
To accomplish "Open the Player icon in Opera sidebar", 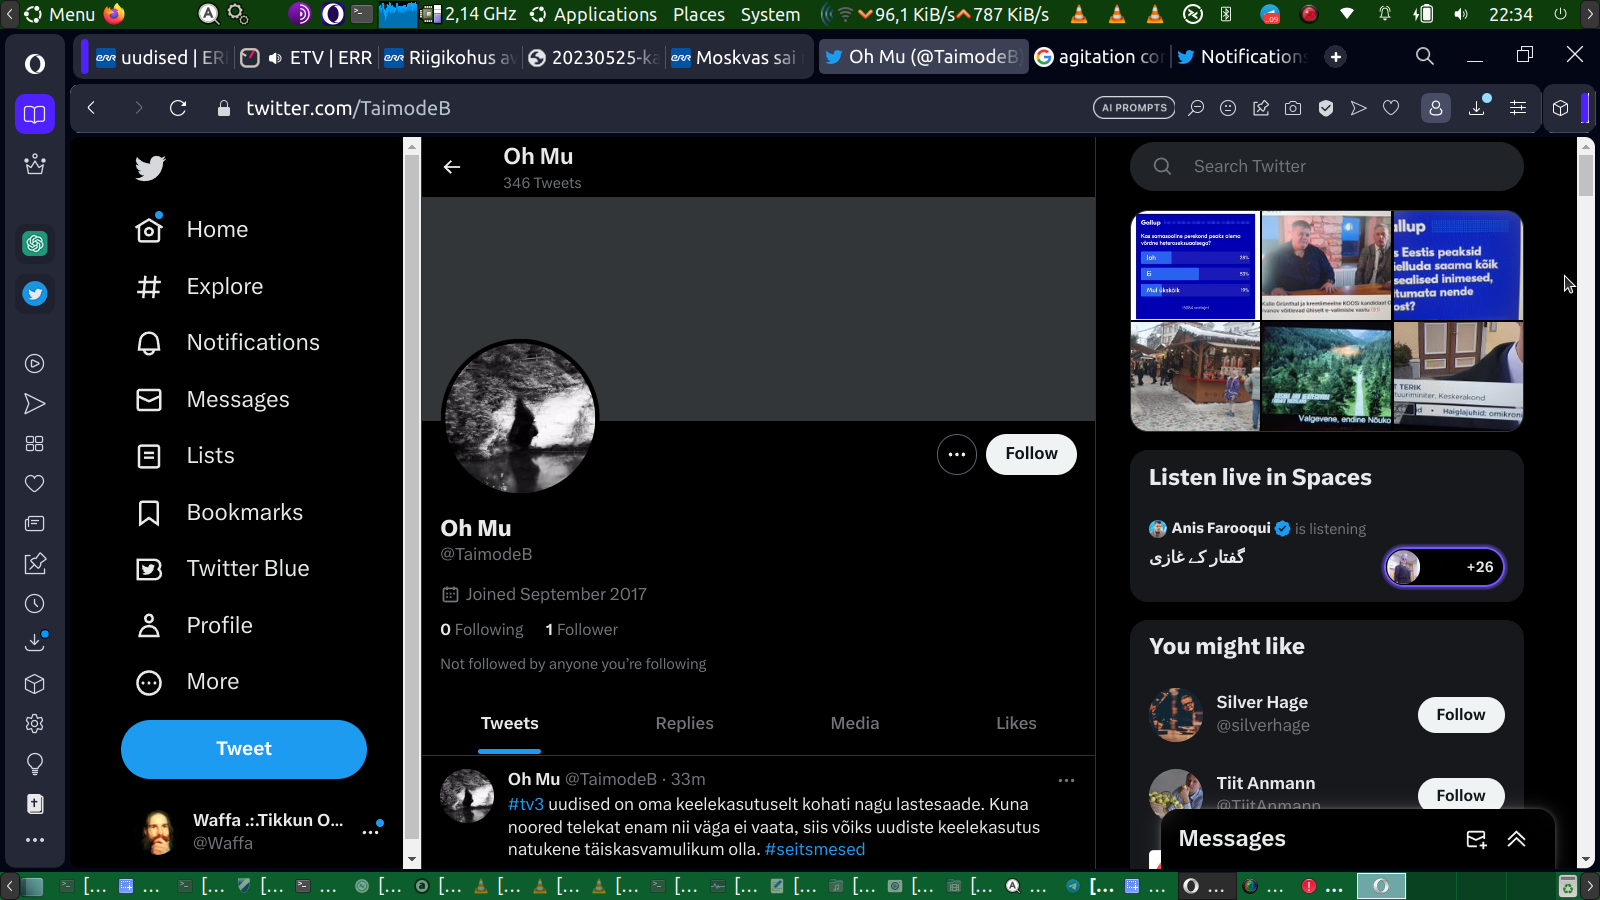I will click(x=35, y=364).
